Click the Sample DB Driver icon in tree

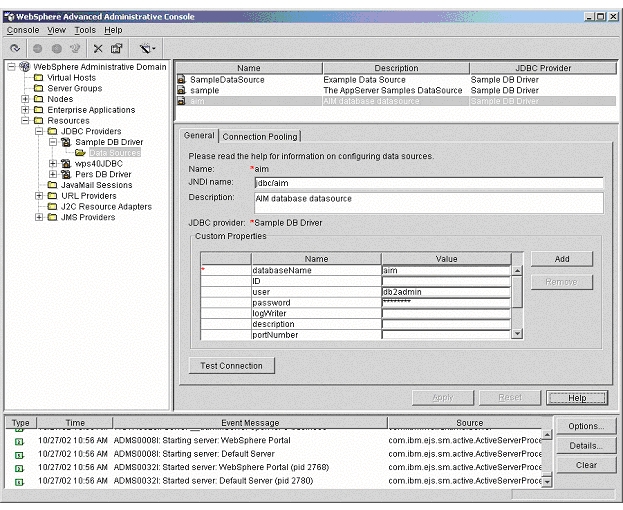click(x=66, y=142)
